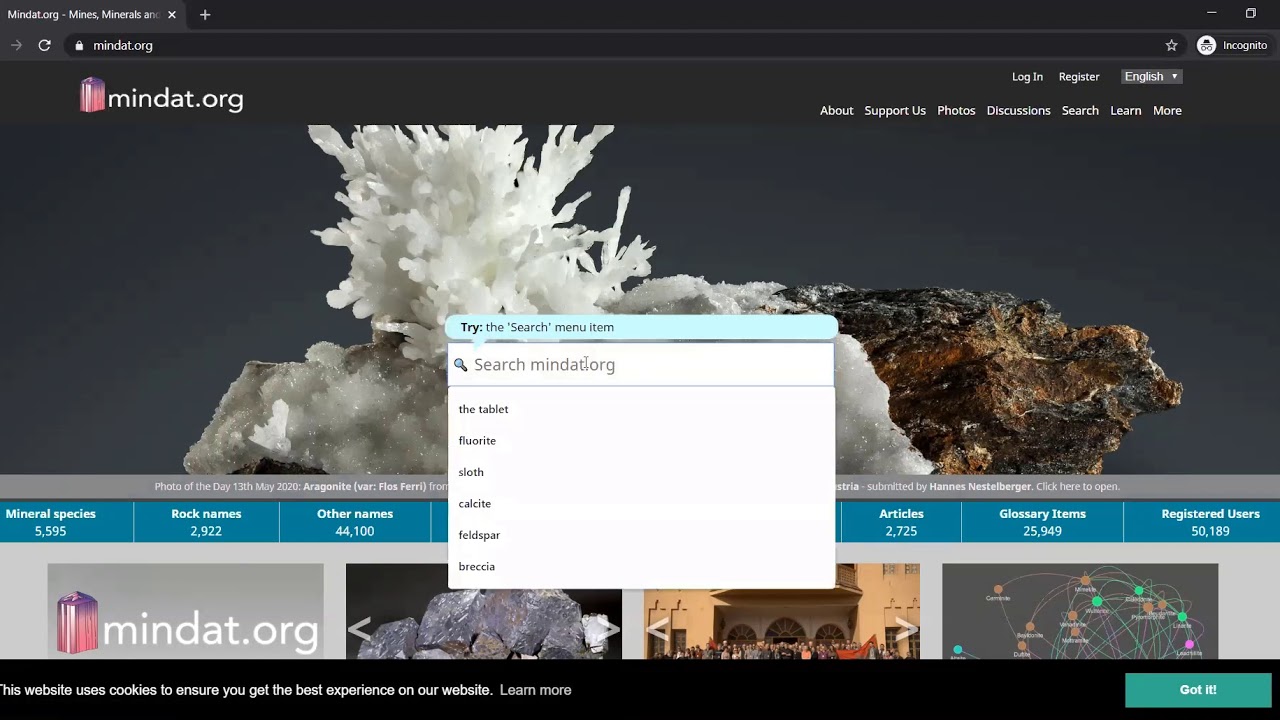Click the Hannes Nestelberger submitter name
This screenshot has height=720, width=1280.
[980, 487]
